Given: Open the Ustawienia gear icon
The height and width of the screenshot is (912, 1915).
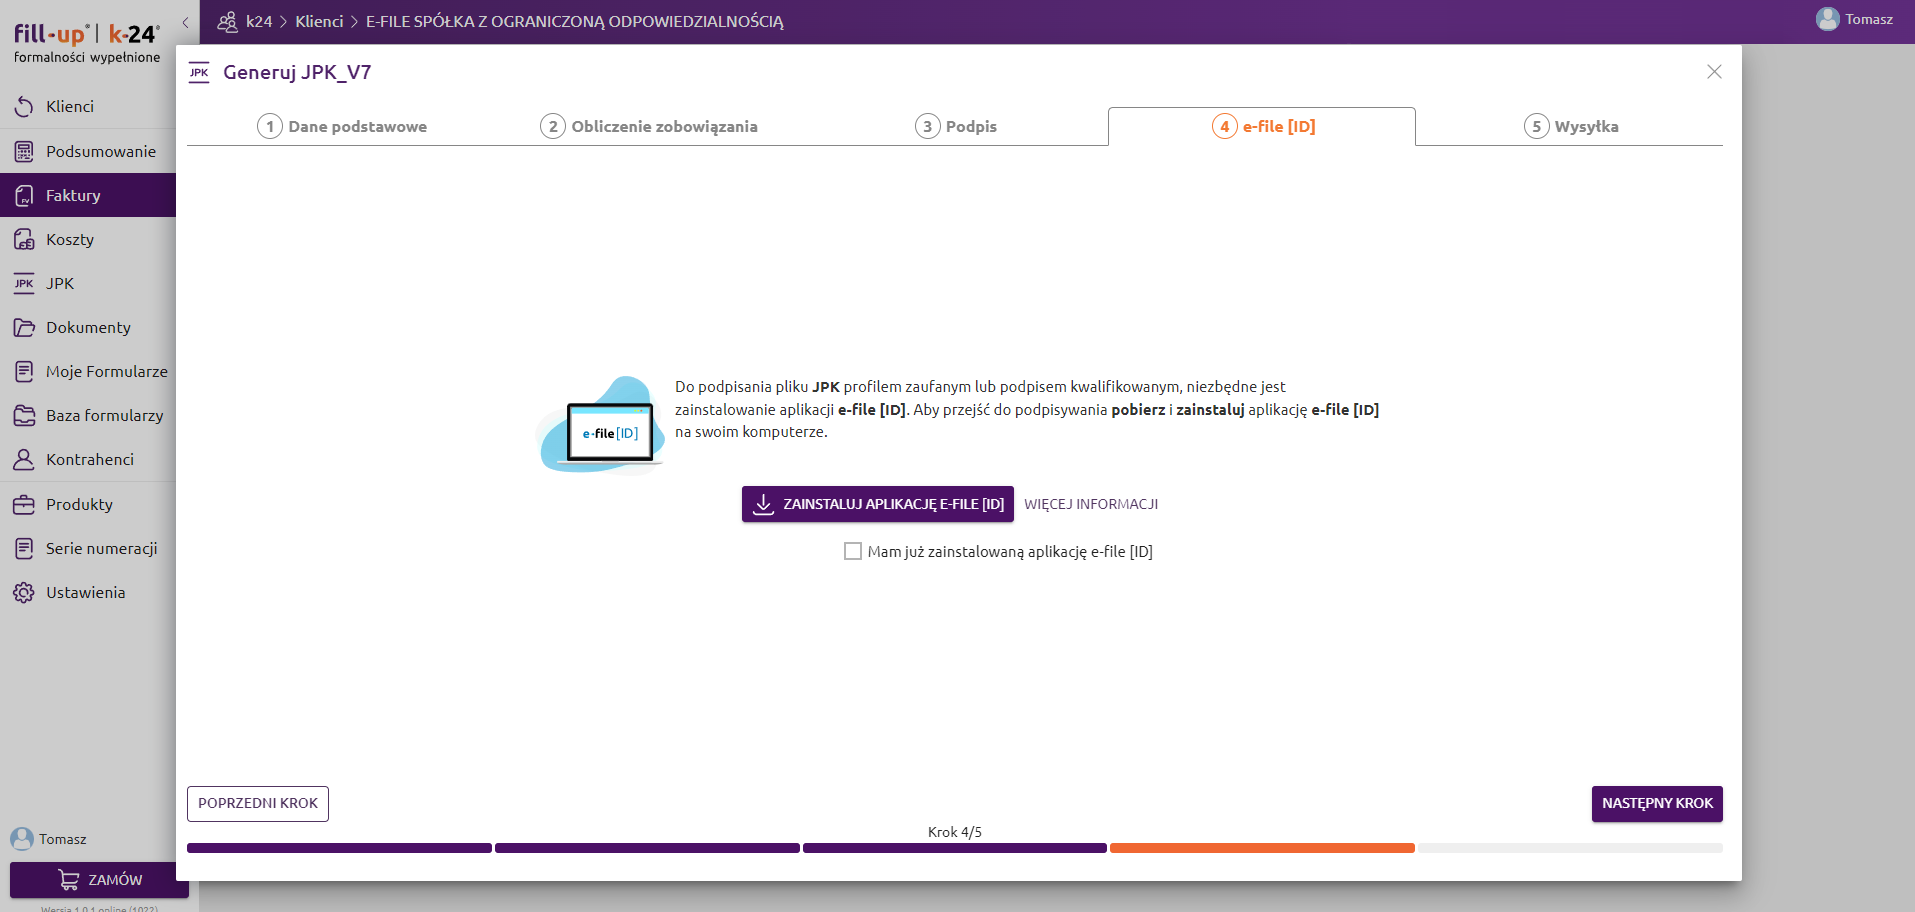Looking at the screenshot, I should click(x=24, y=593).
